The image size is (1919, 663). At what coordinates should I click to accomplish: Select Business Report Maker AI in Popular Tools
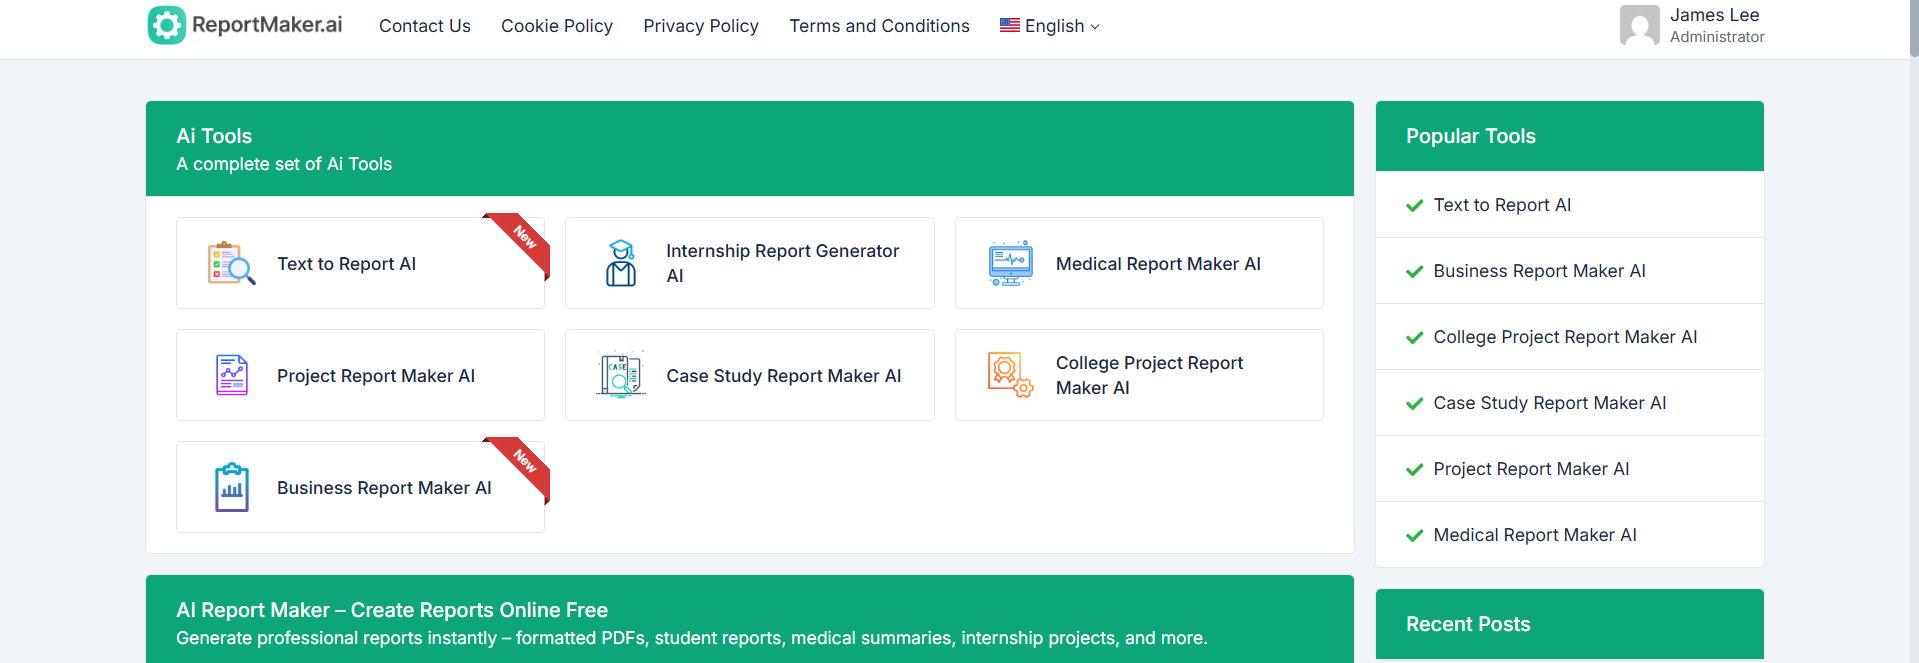pos(1538,271)
